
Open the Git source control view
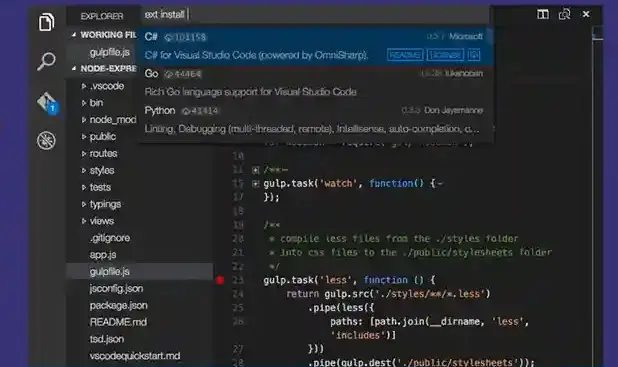(47, 103)
